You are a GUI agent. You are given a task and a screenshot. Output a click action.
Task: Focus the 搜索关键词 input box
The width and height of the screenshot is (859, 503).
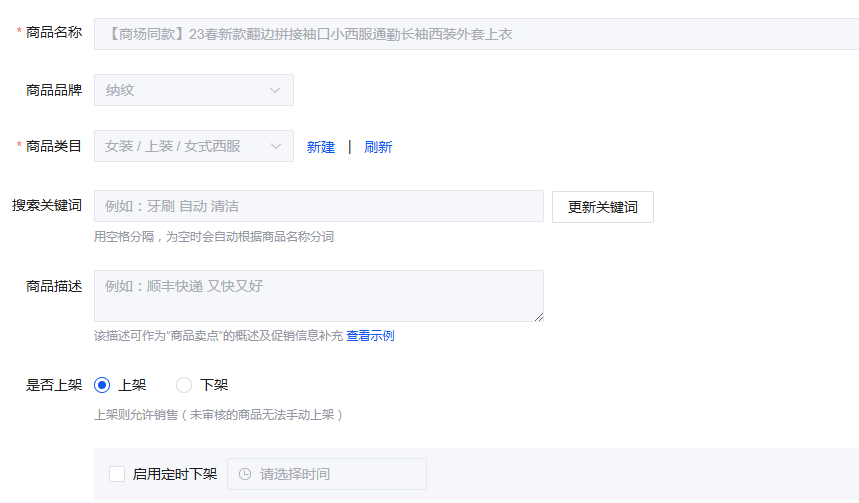318,206
